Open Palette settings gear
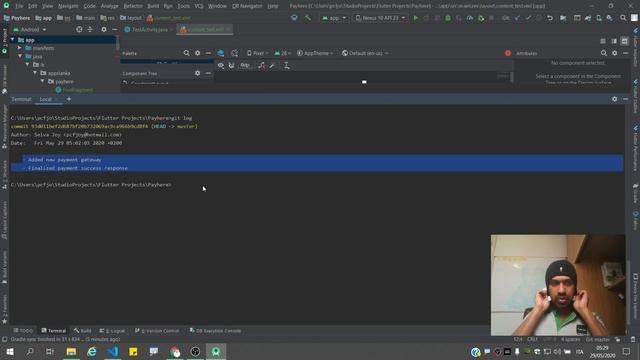Viewport: 640px width, 360px height. pos(198,53)
